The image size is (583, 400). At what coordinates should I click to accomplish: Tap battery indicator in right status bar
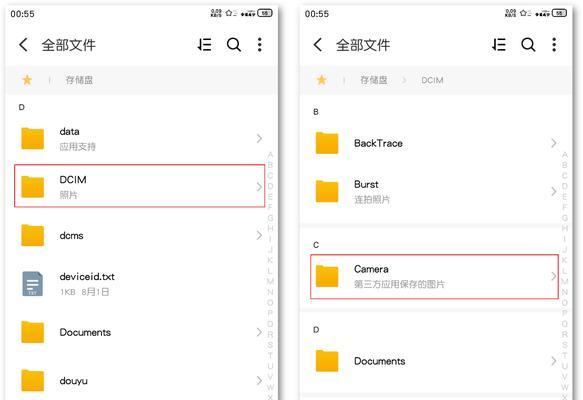tap(560, 13)
